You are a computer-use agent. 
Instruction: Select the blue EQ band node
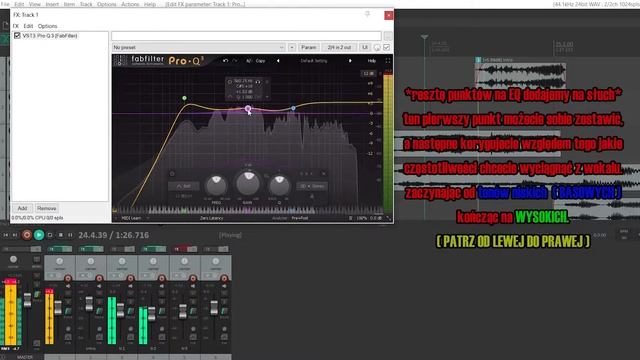[293, 108]
